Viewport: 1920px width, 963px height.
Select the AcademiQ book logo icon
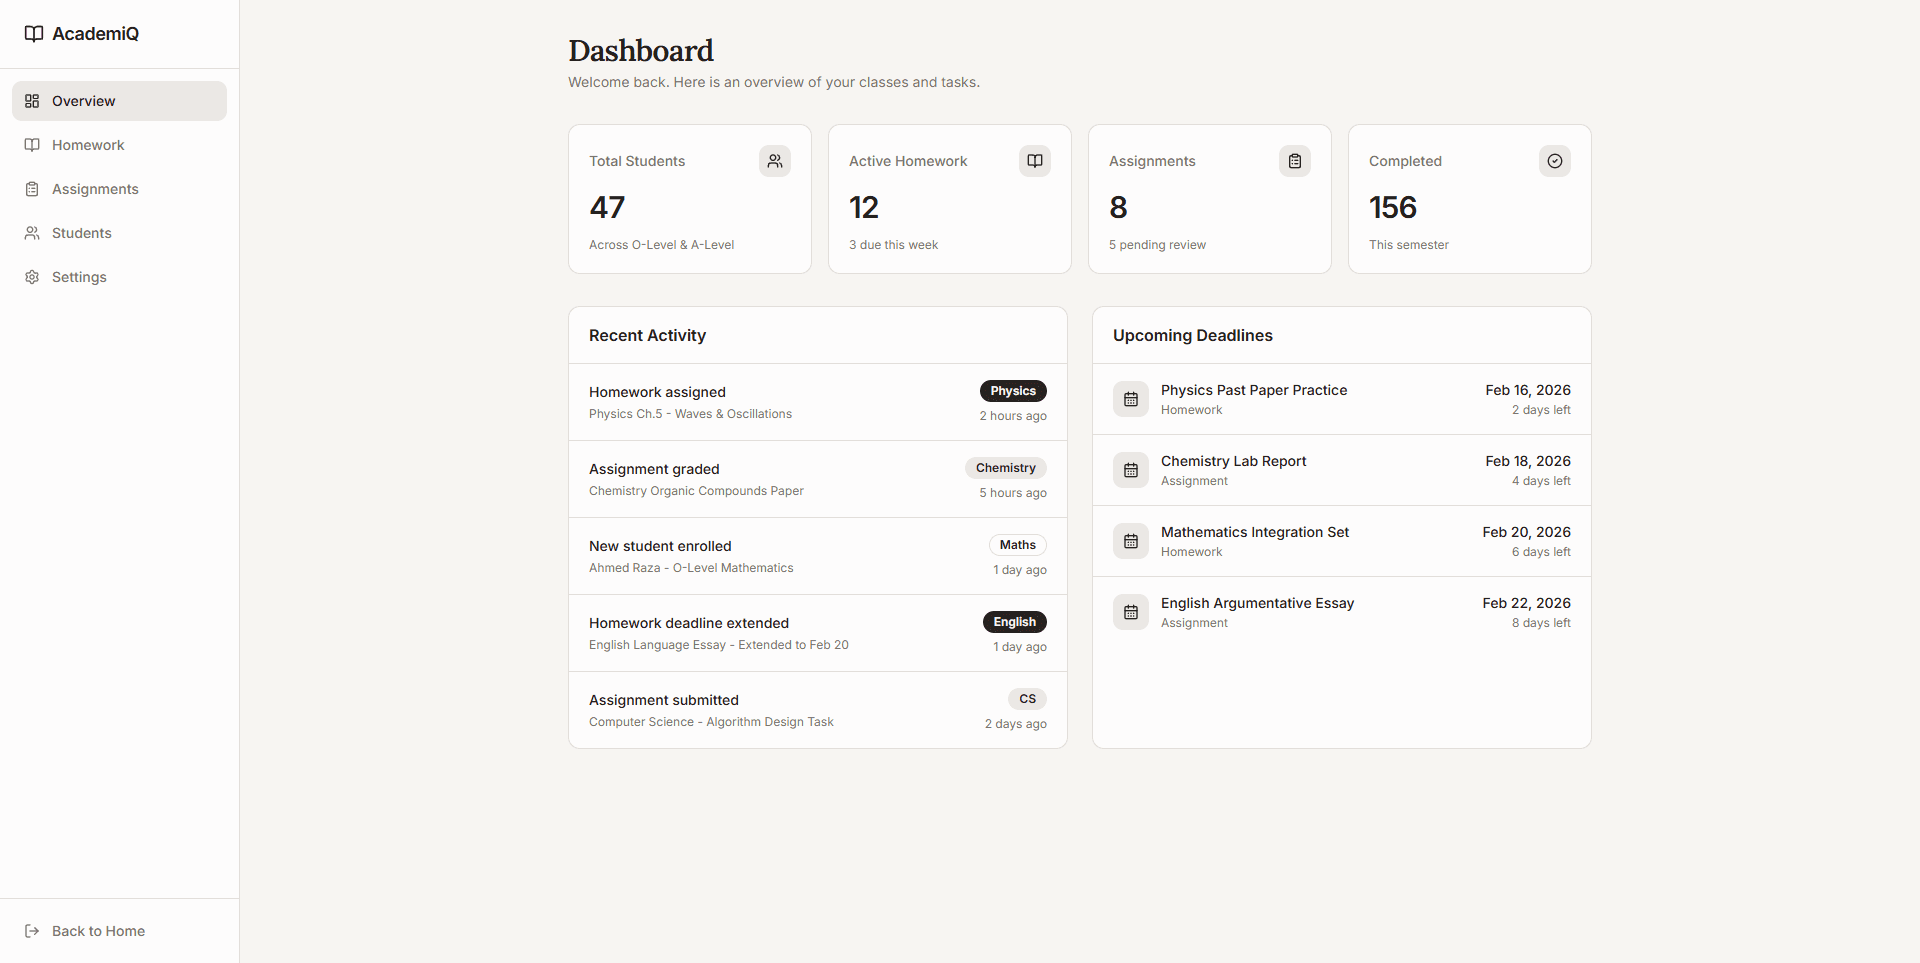click(x=33, y=33)
